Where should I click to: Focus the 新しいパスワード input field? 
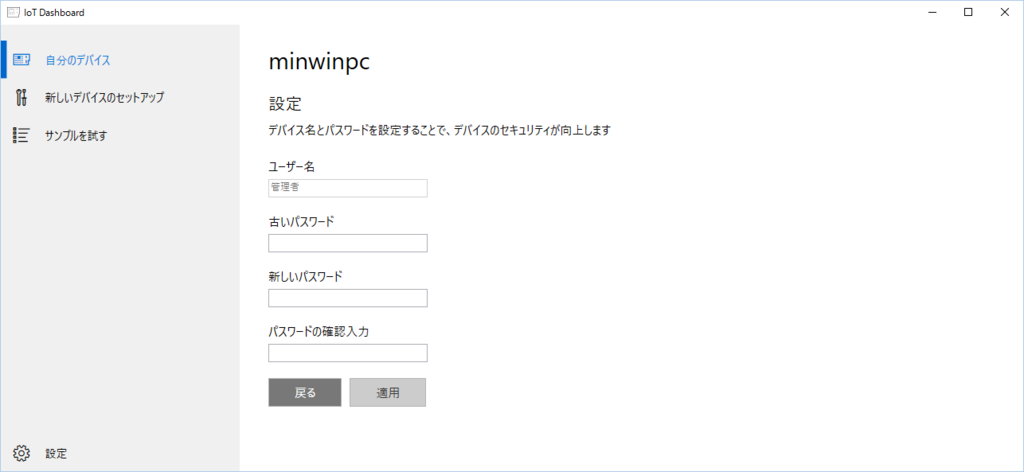coord(347,298)
